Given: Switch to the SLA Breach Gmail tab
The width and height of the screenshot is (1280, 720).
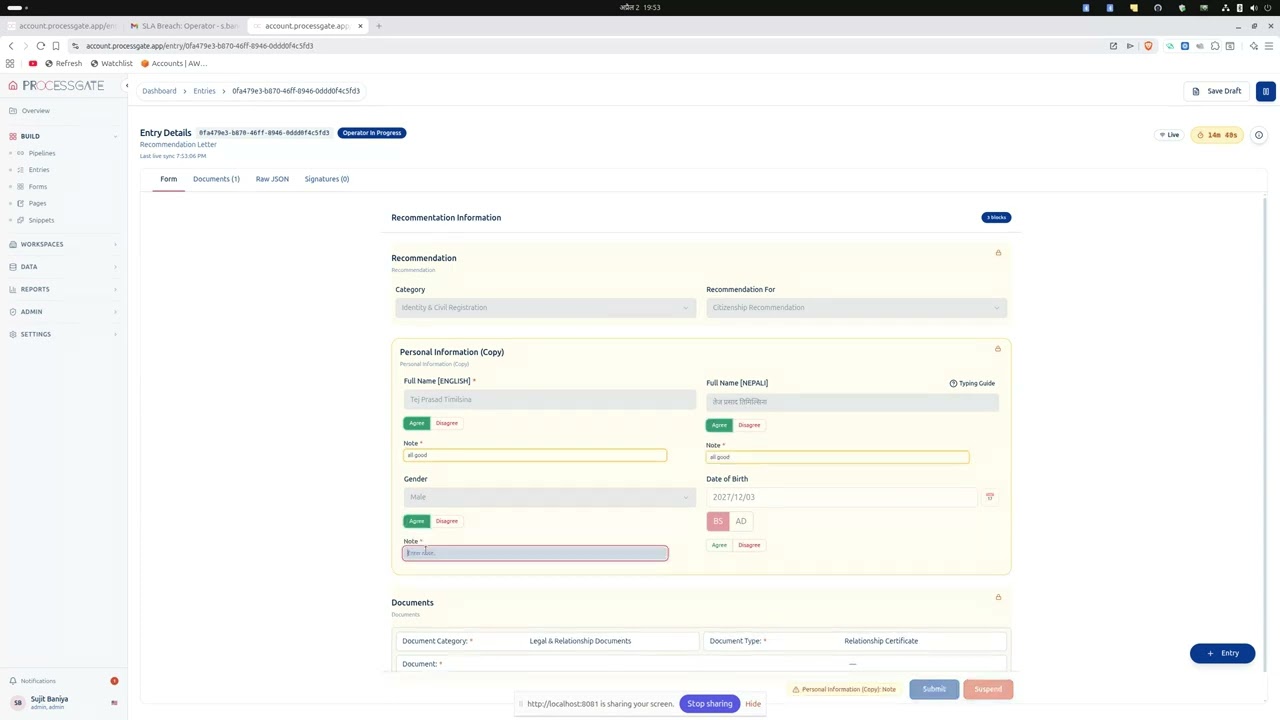Looking at the screenshot, I should 184,26.
